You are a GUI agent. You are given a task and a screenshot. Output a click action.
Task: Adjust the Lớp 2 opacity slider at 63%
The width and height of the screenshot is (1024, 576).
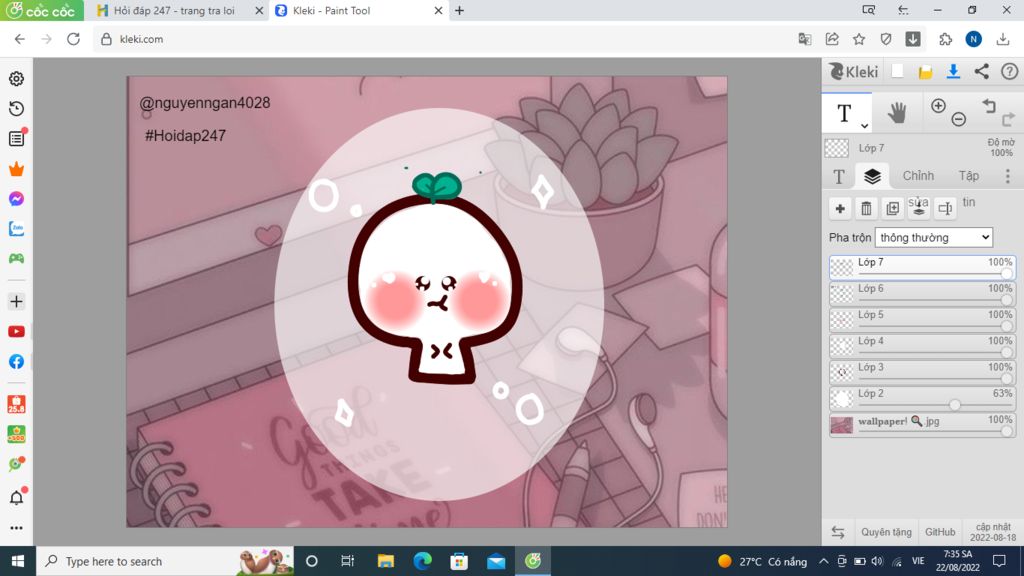pos(955,405)
